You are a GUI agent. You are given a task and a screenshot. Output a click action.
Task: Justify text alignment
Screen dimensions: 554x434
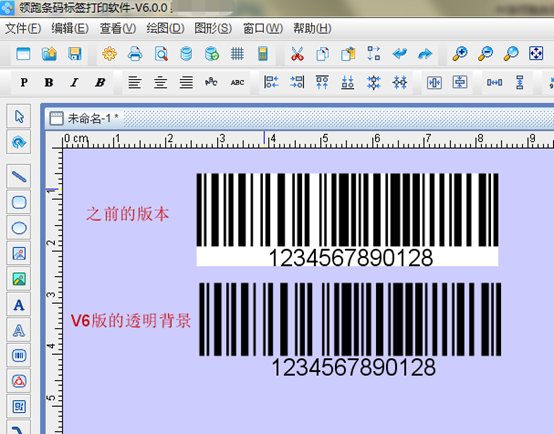[x=186, y=82]
